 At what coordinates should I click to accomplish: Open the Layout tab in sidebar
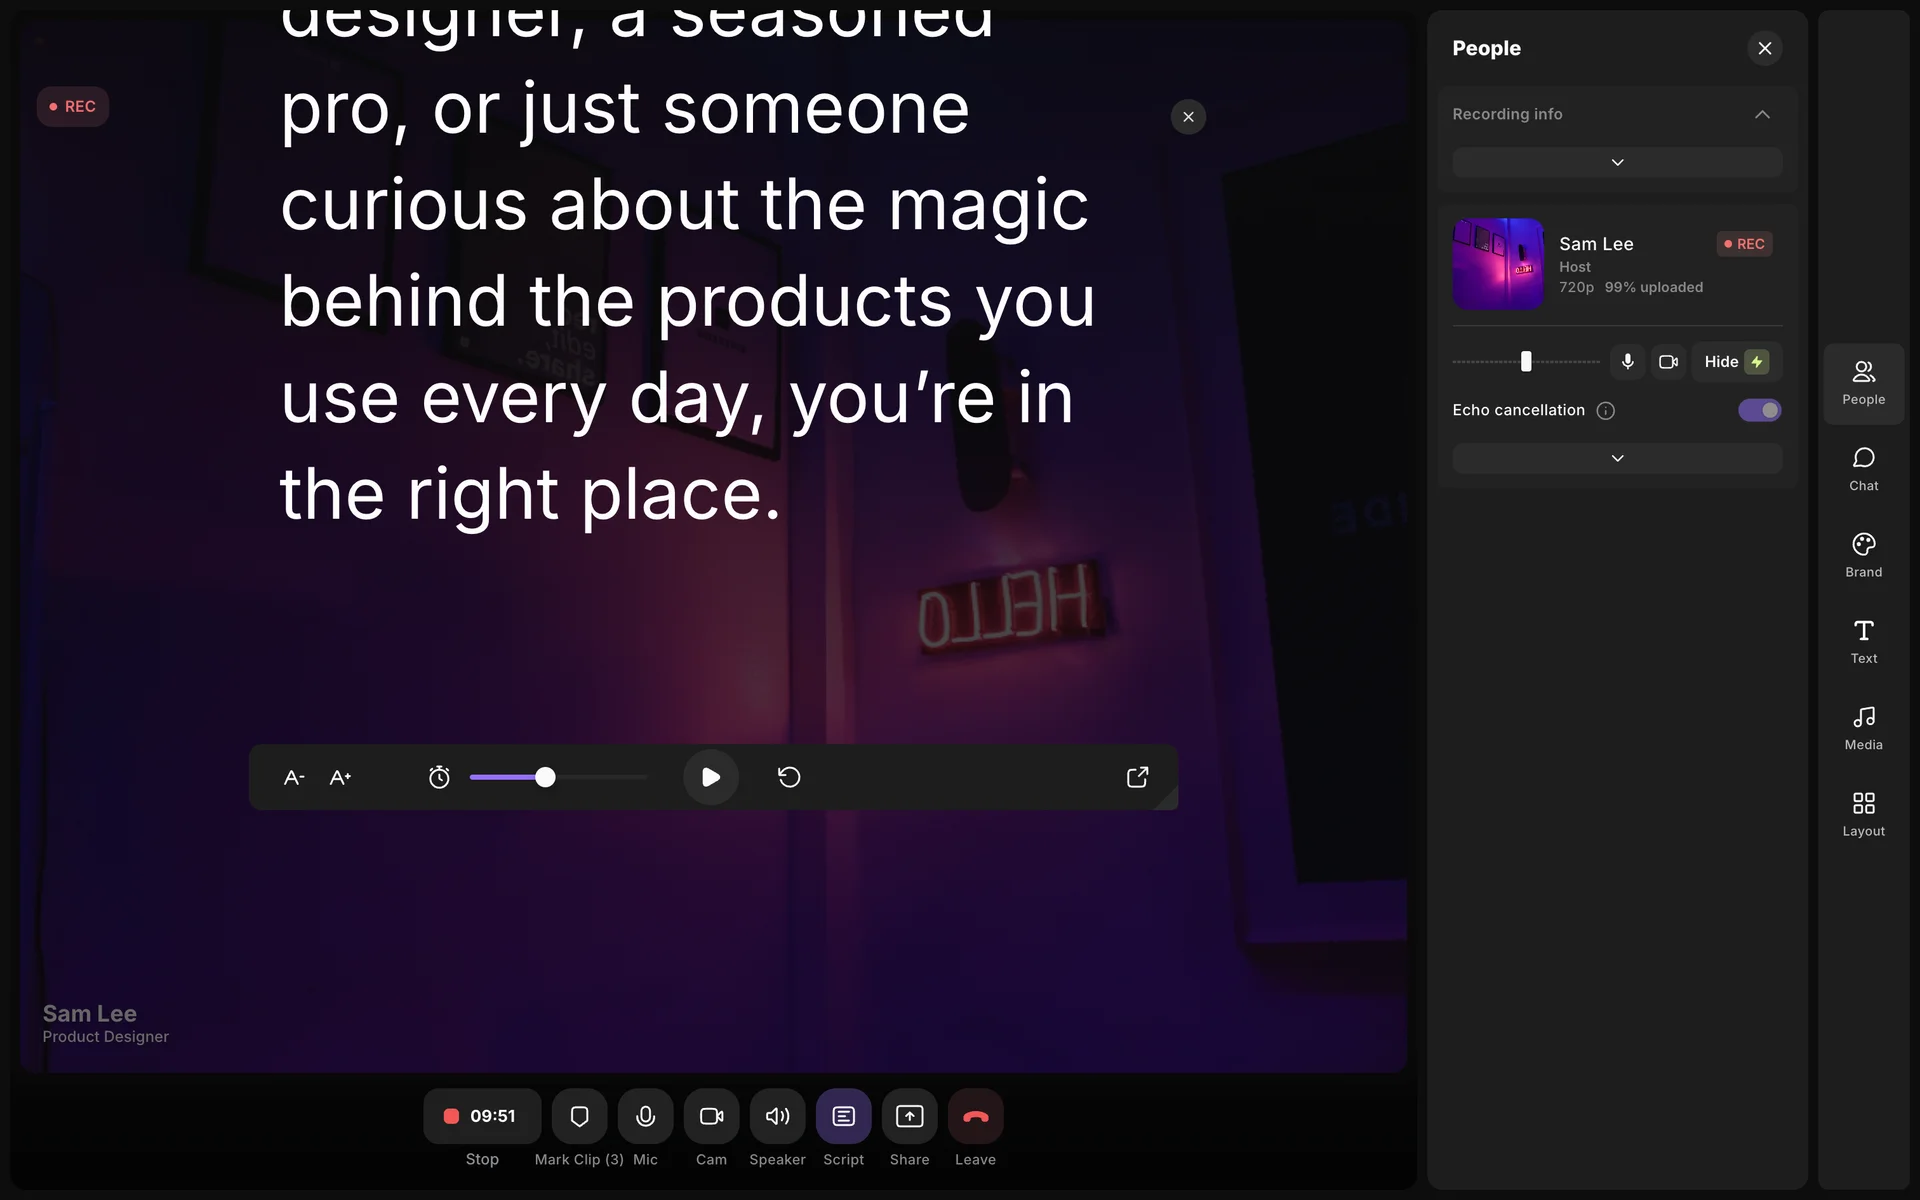click(1863, 814)
